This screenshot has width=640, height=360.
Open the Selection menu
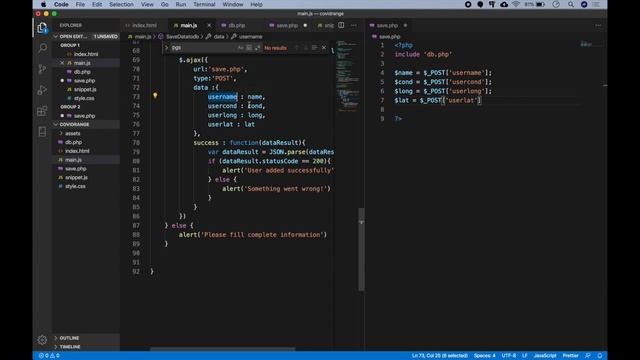pyautogui.click(x=121, y=4)
